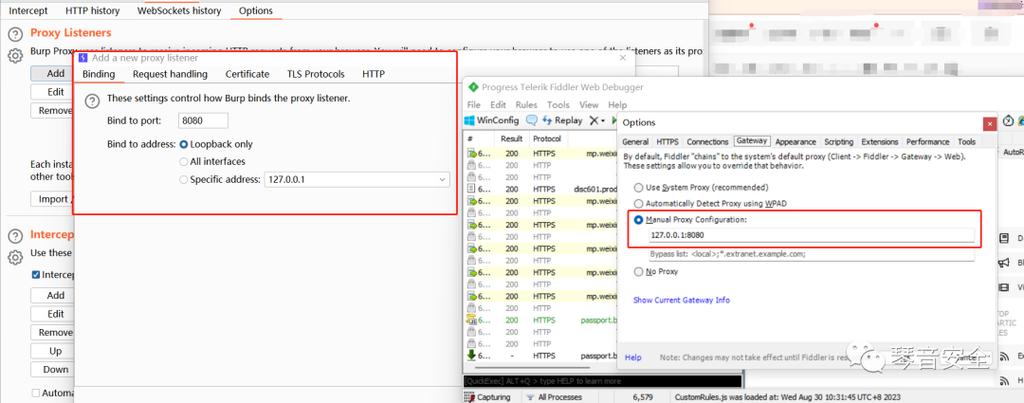The height and width of the screenshot is (403, 1024).
Task: Open the Request handling tab
Action: 170,74
